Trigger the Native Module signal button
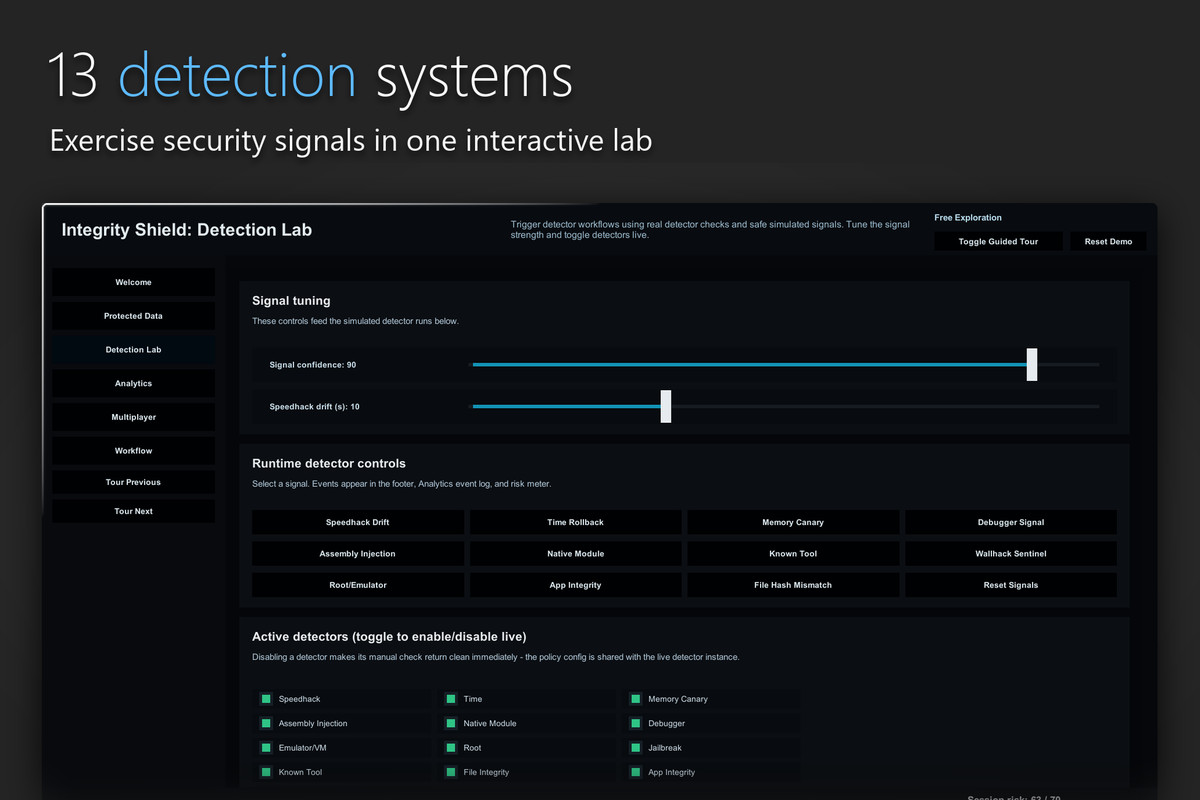 point(575,554)
